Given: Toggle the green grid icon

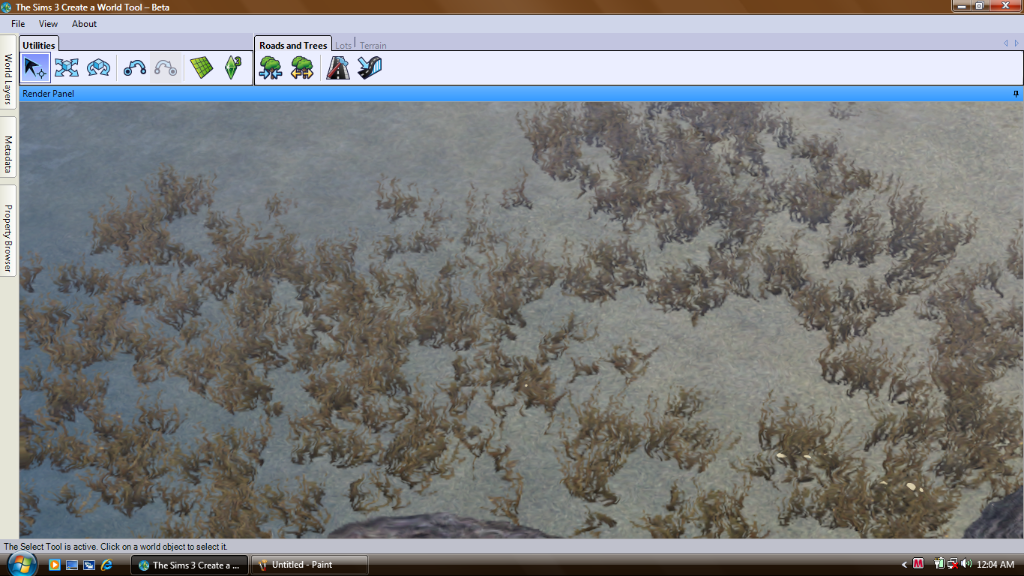Looking at the screenshot, I should [202, 68].
